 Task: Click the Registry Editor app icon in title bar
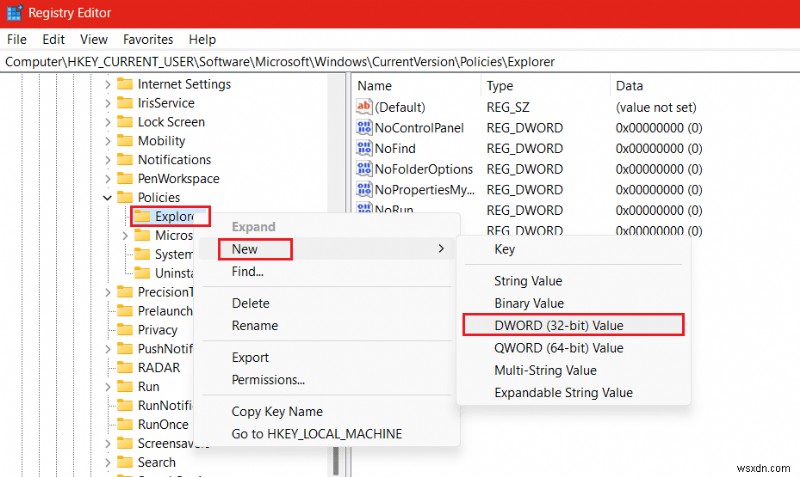click(14, 13)
